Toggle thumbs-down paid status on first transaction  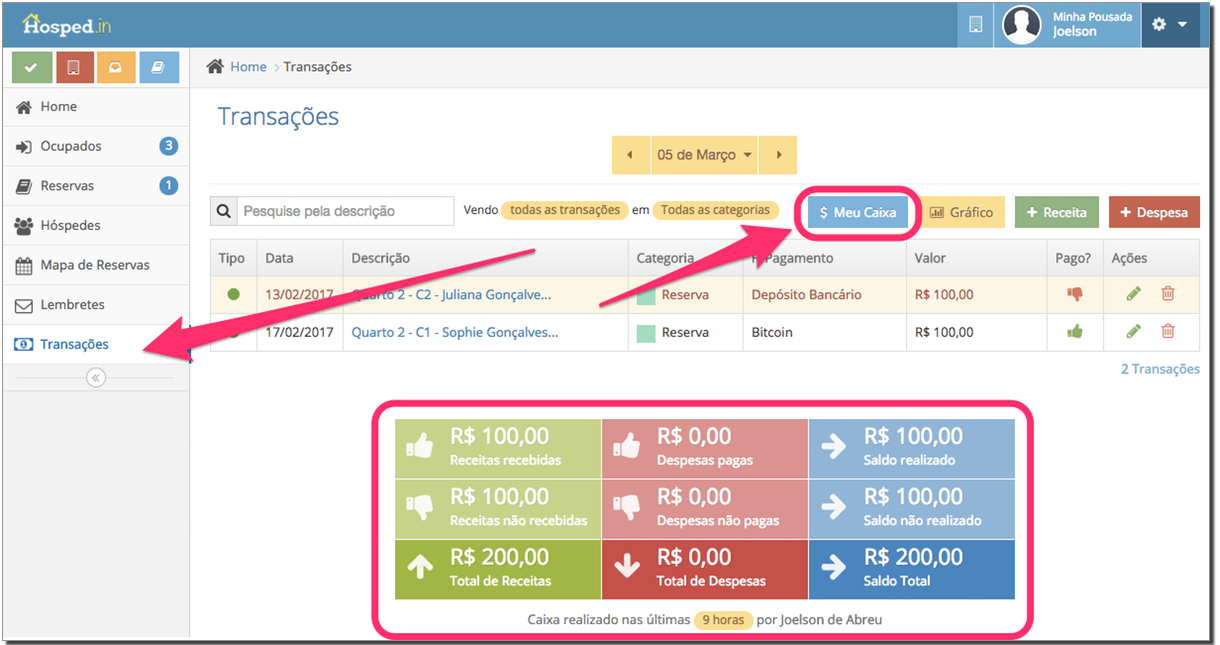point(1075,294)
